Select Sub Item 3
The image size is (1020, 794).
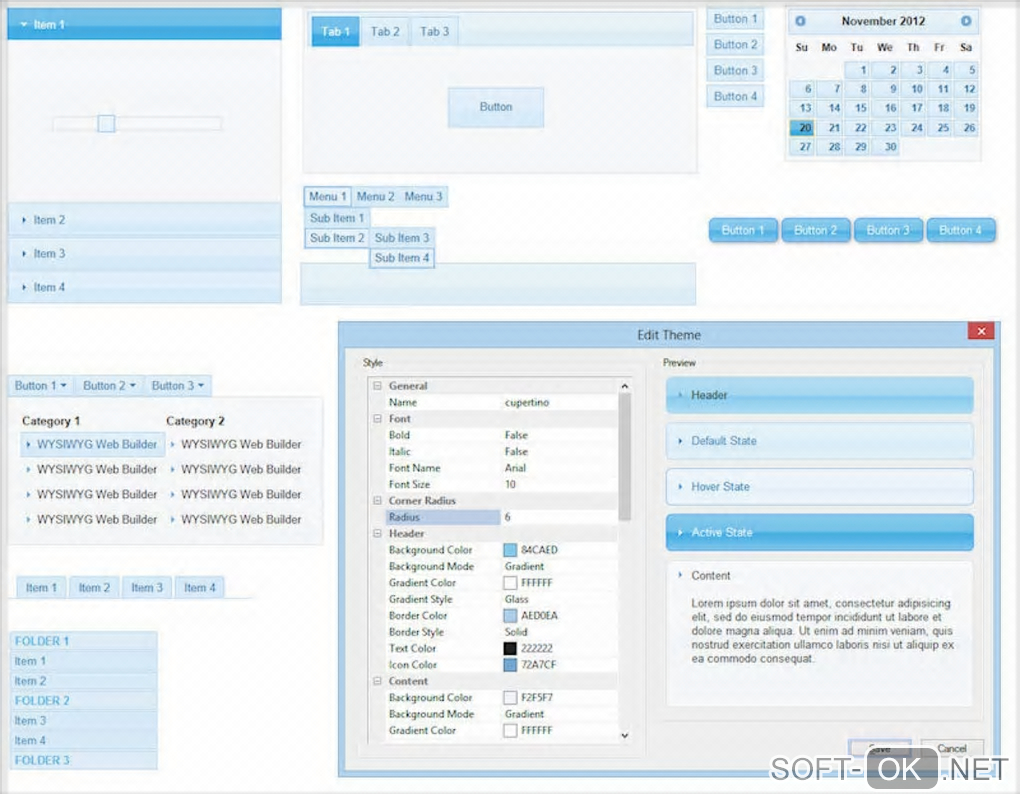point(402,238)
